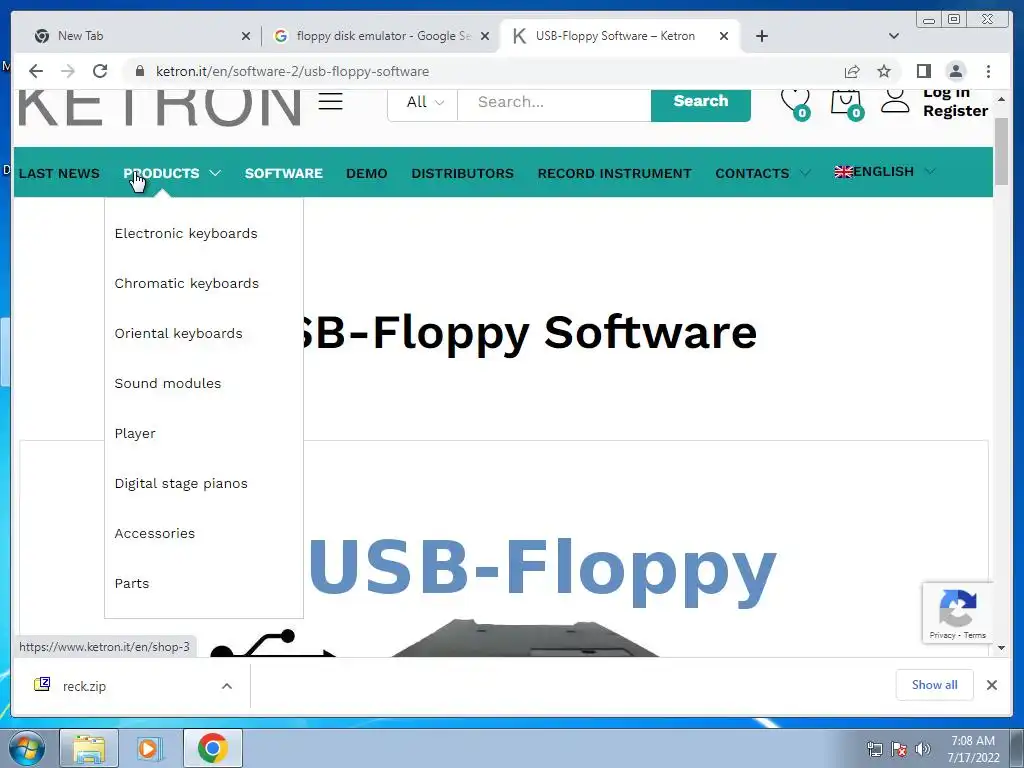Open a new browser tab
The width and height of the screenshot is (1024, 768).
coord(761,36)
